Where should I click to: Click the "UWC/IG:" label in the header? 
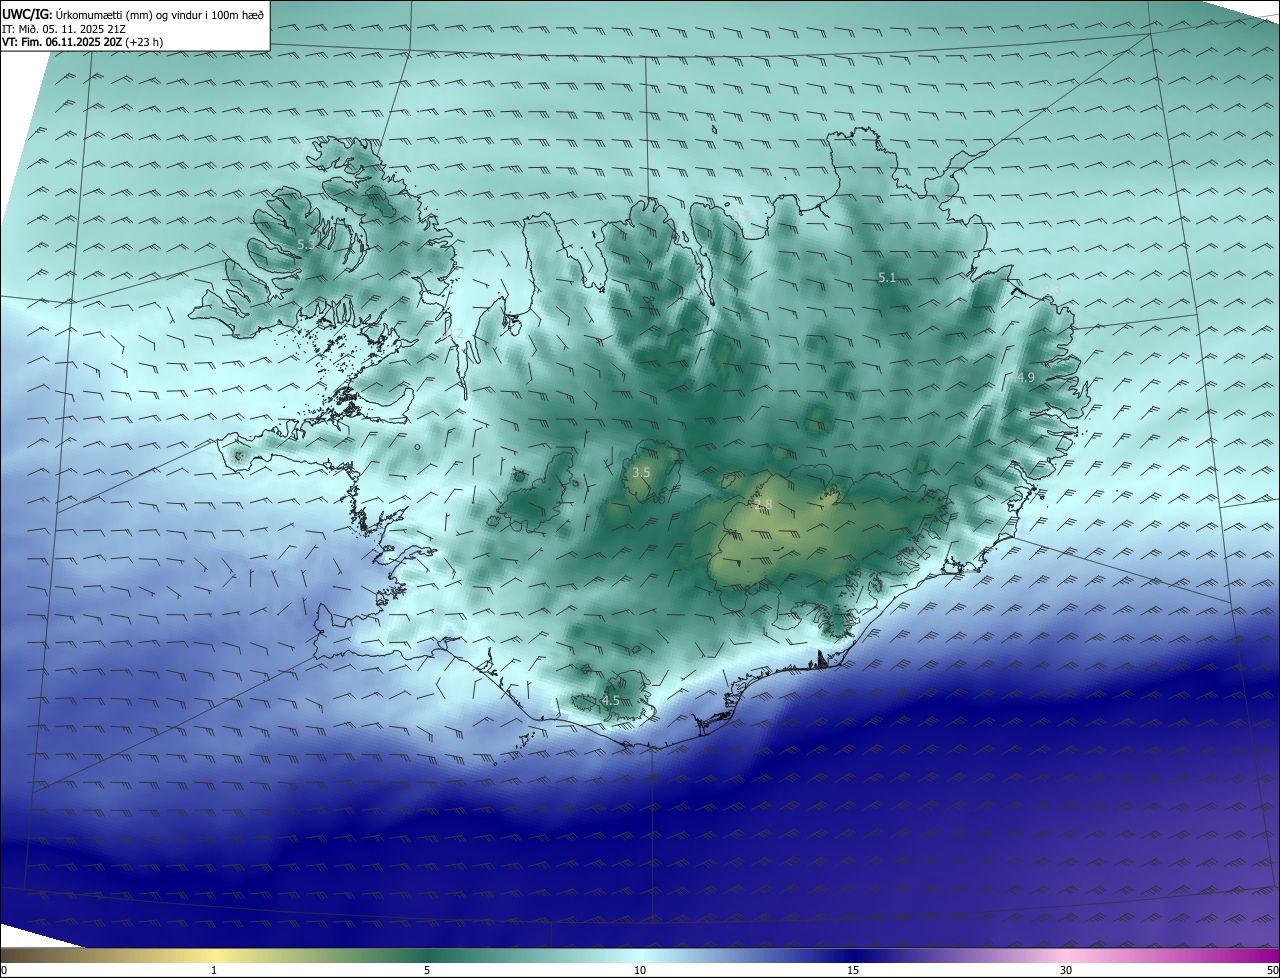[27, 15]
